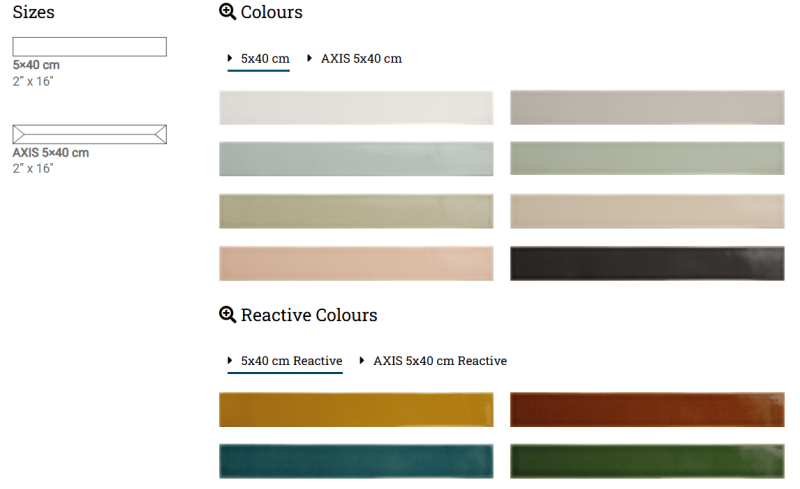
Task: Click the AXIS 5x40 cm size label
Action: coord(51,153)
